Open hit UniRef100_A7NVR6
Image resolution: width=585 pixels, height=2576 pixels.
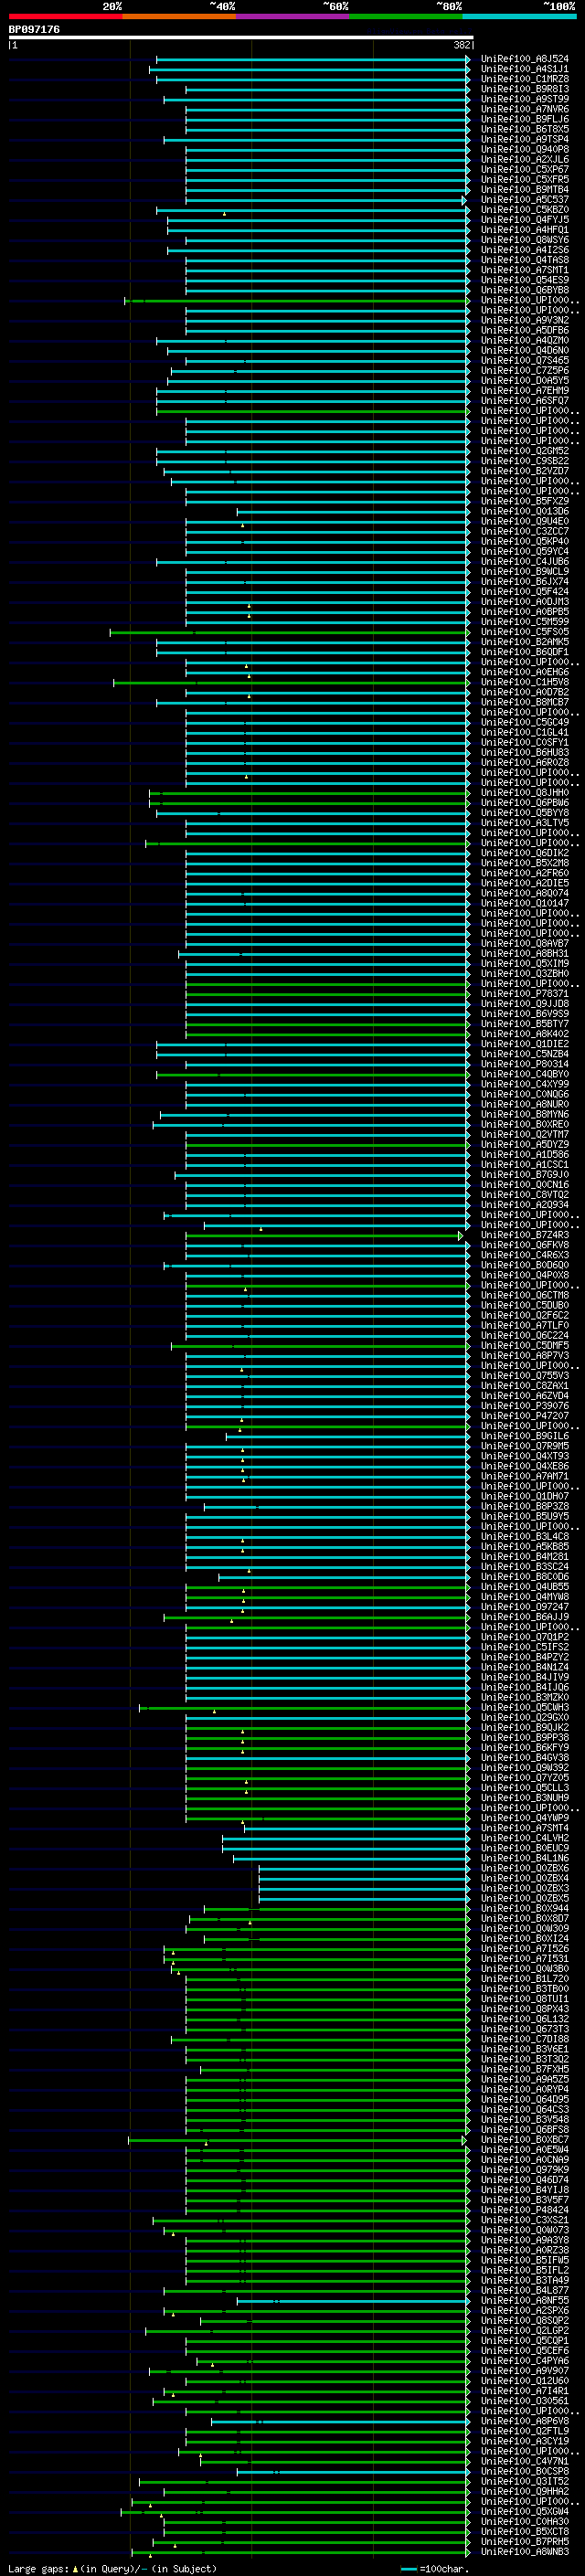click(x=525, y=109)
